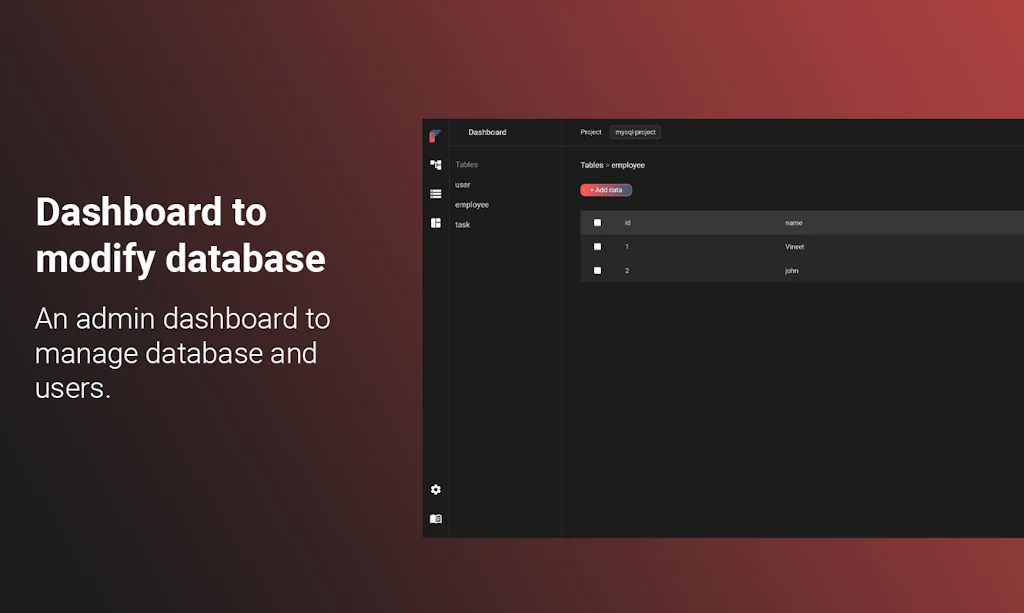This screenshot has width=1024, height=613.
Task: Open the table list icon in sidebar
Action: click(x=436, y=194)
